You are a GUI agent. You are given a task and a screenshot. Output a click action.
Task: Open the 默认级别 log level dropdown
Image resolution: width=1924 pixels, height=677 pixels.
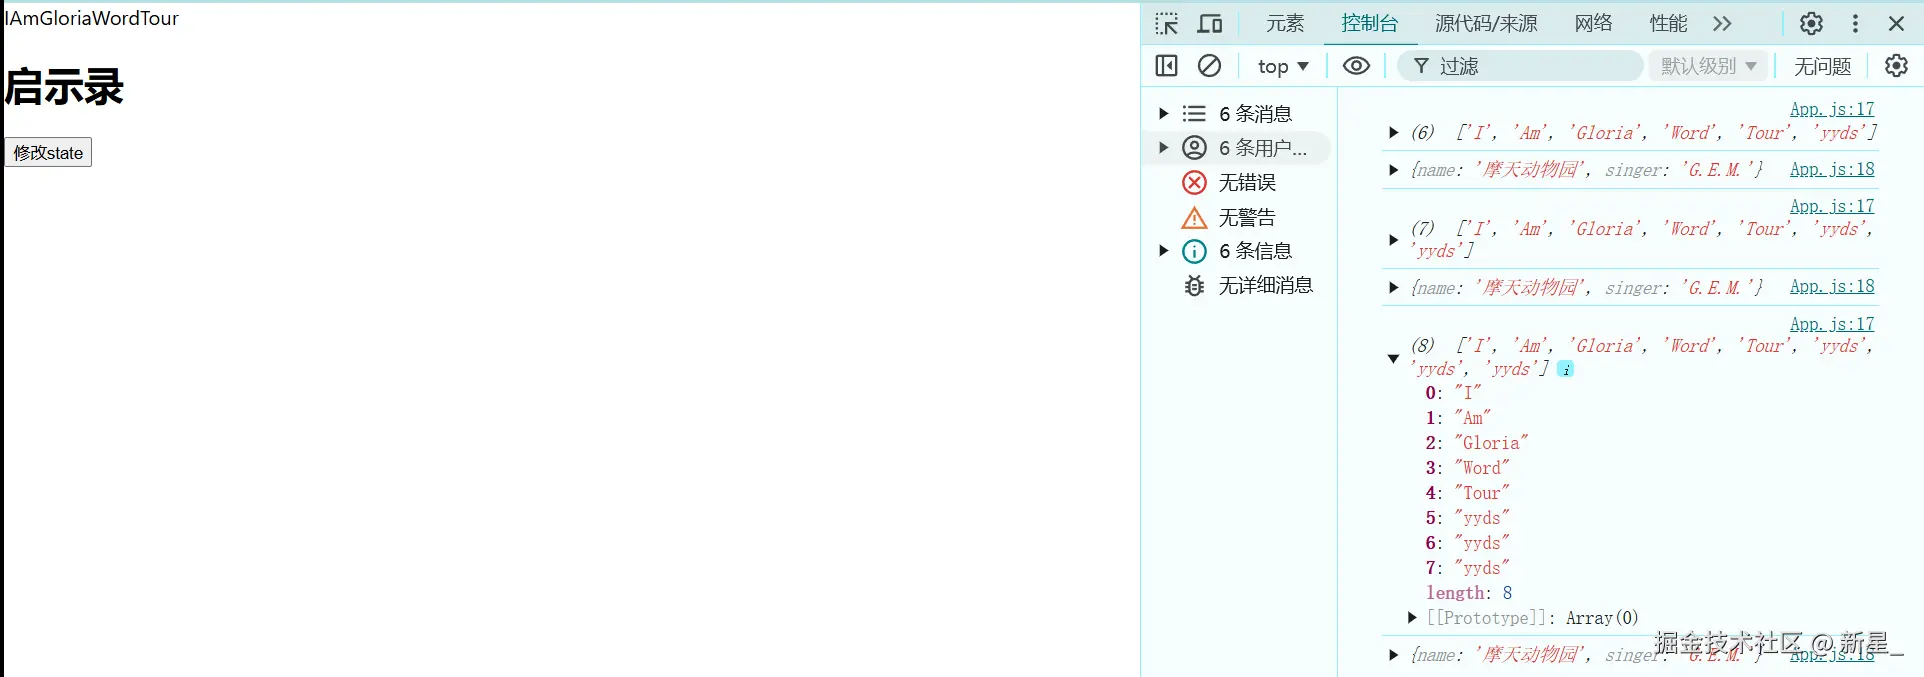1708,66
